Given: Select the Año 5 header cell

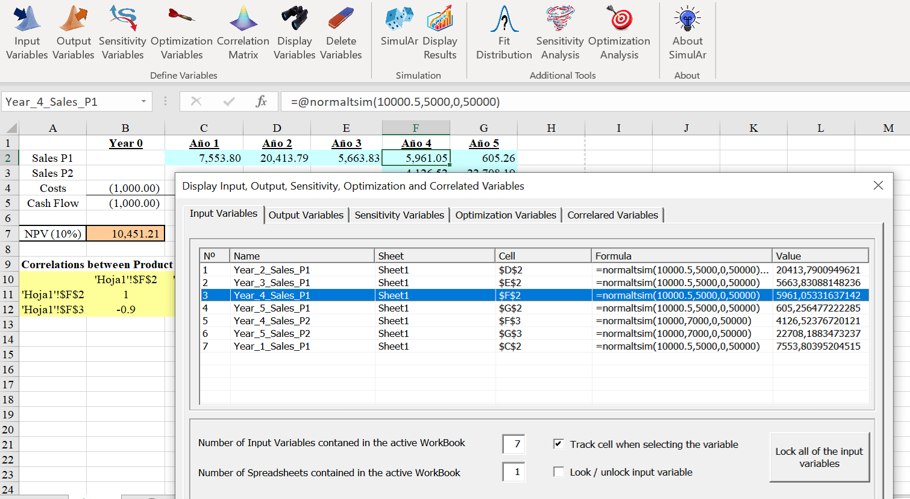Looking at the screenshot, I should pos(483,143).
